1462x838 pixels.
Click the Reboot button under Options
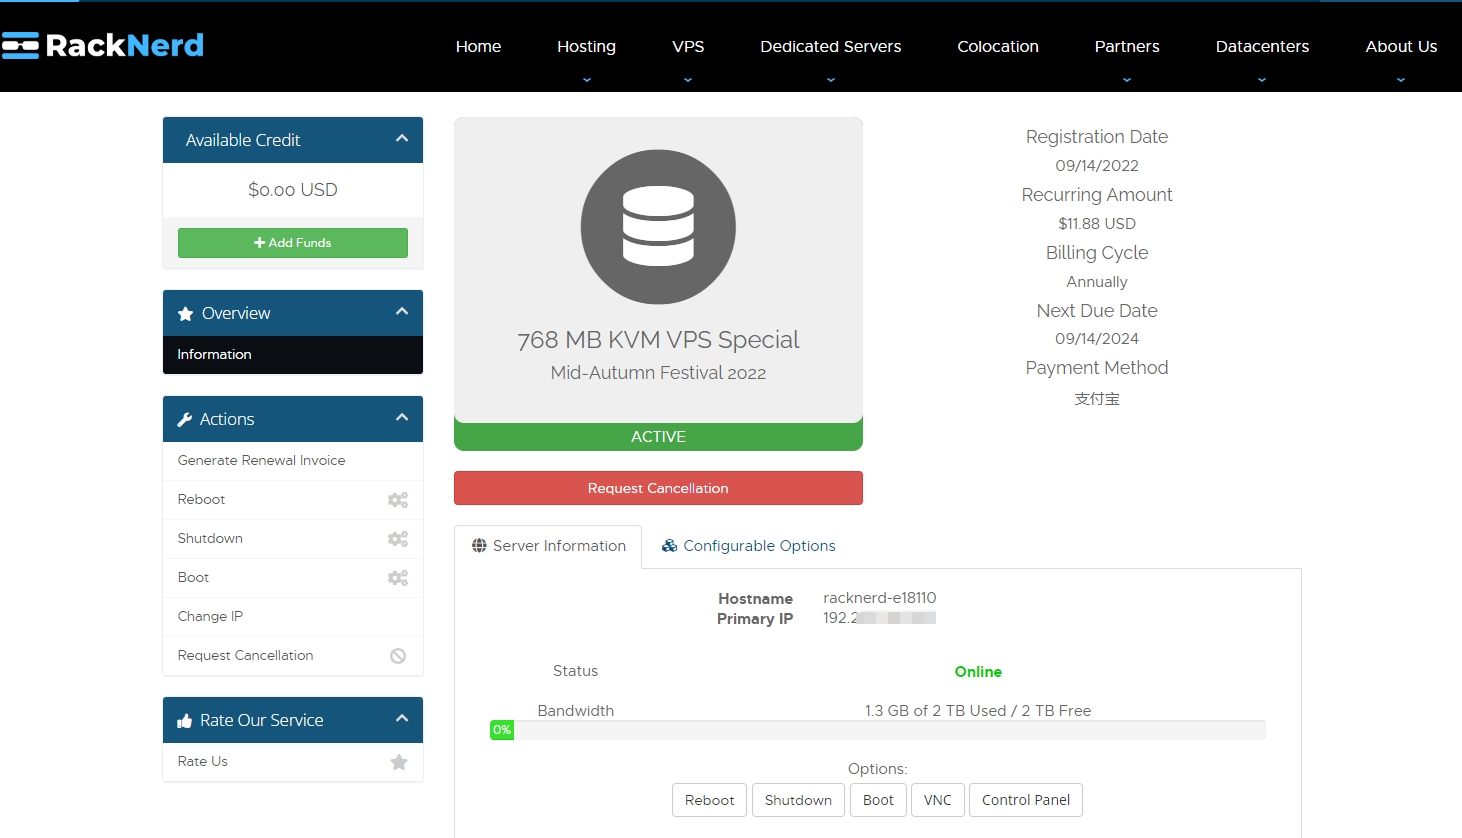[710, 800]
